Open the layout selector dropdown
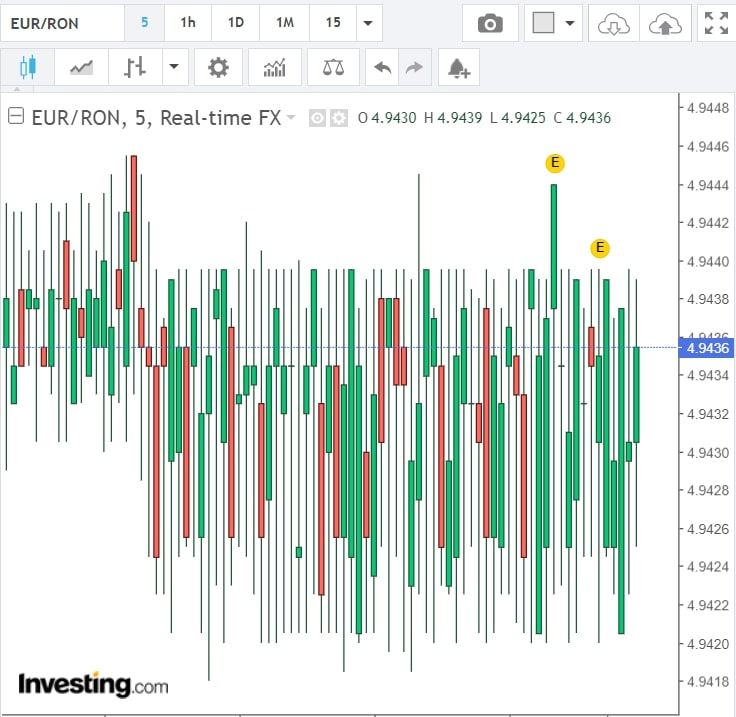736x717 pixels. point(554,23)
